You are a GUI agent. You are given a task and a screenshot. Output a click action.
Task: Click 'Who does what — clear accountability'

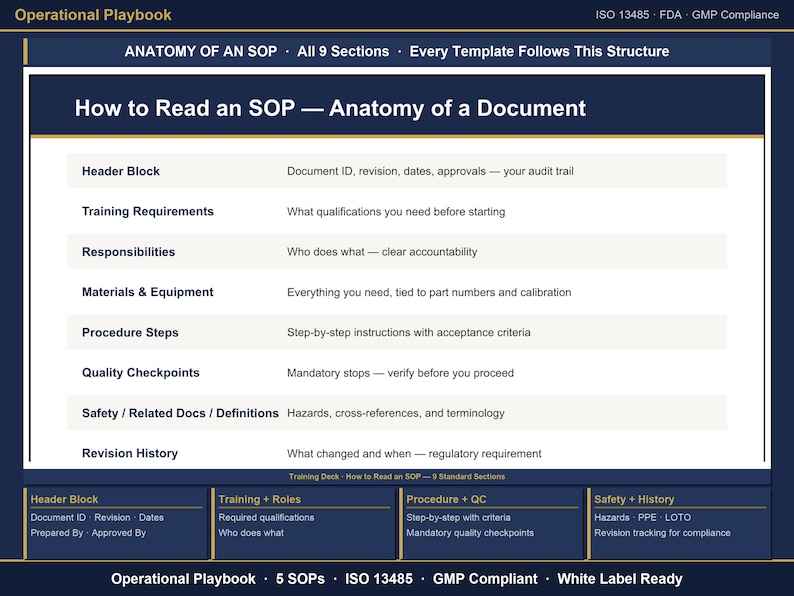[382, 252]
